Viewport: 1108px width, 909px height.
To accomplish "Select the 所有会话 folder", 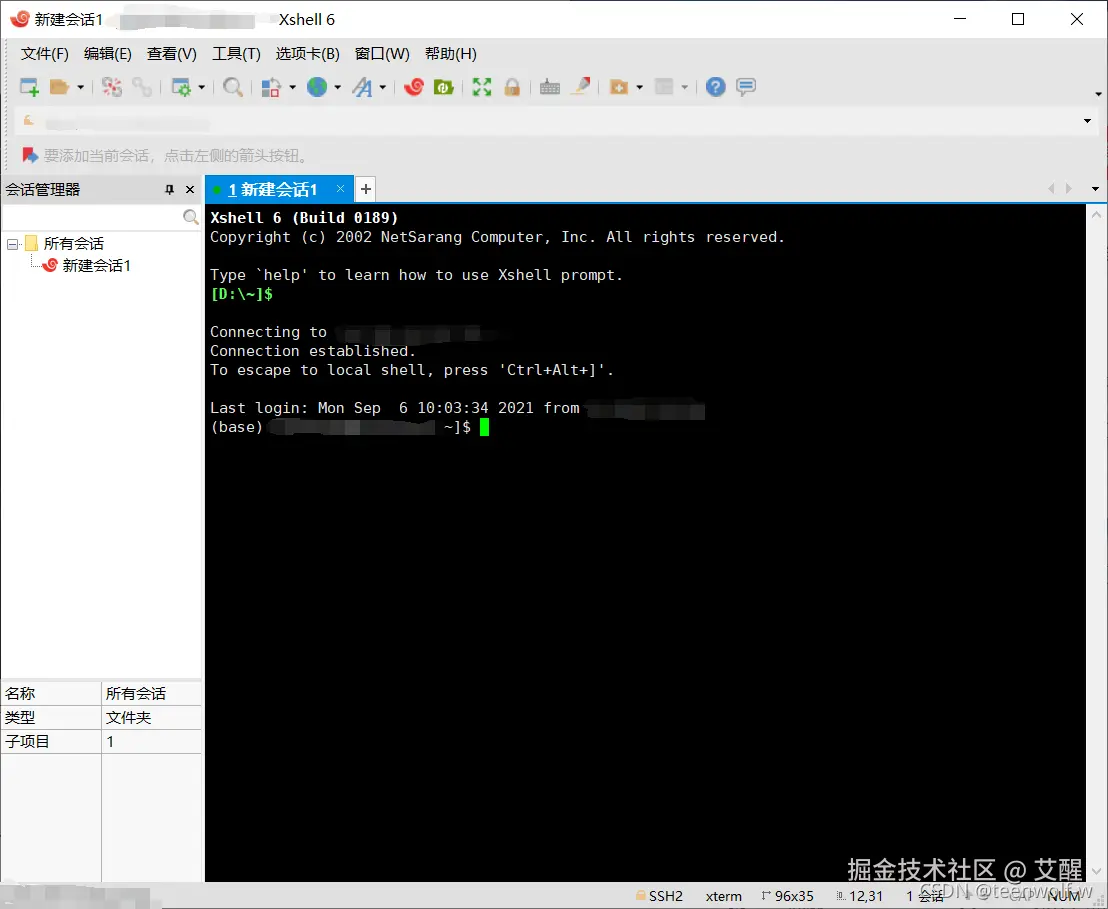I will tap(73, 244).
